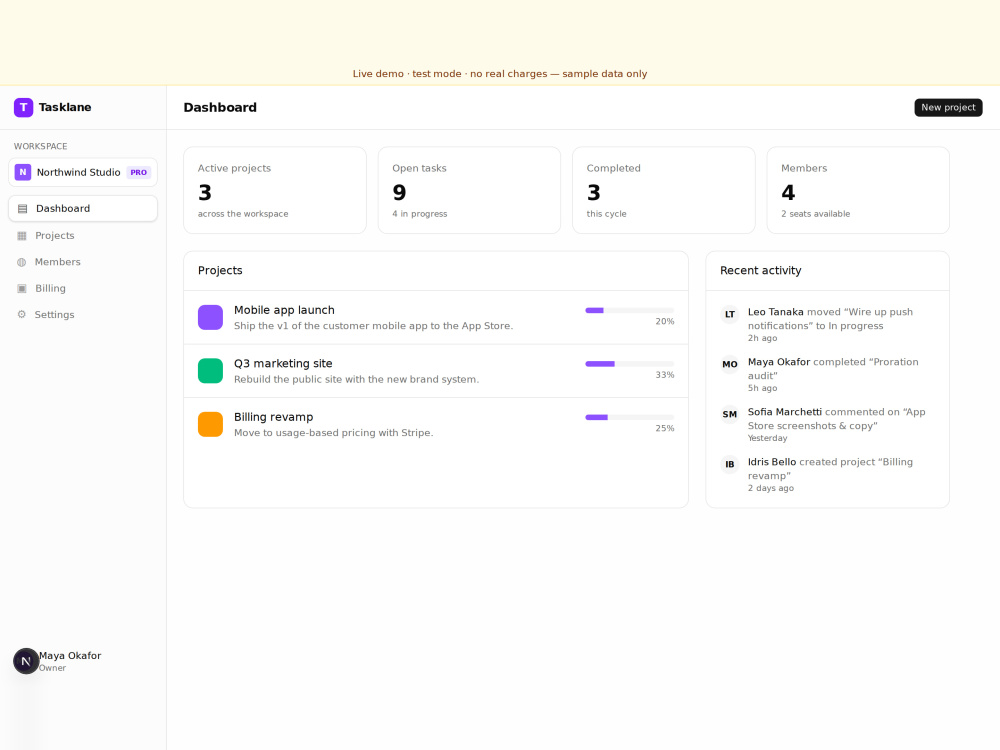
Task: Go to Members in the sidebar
Action: click(83, 262)
